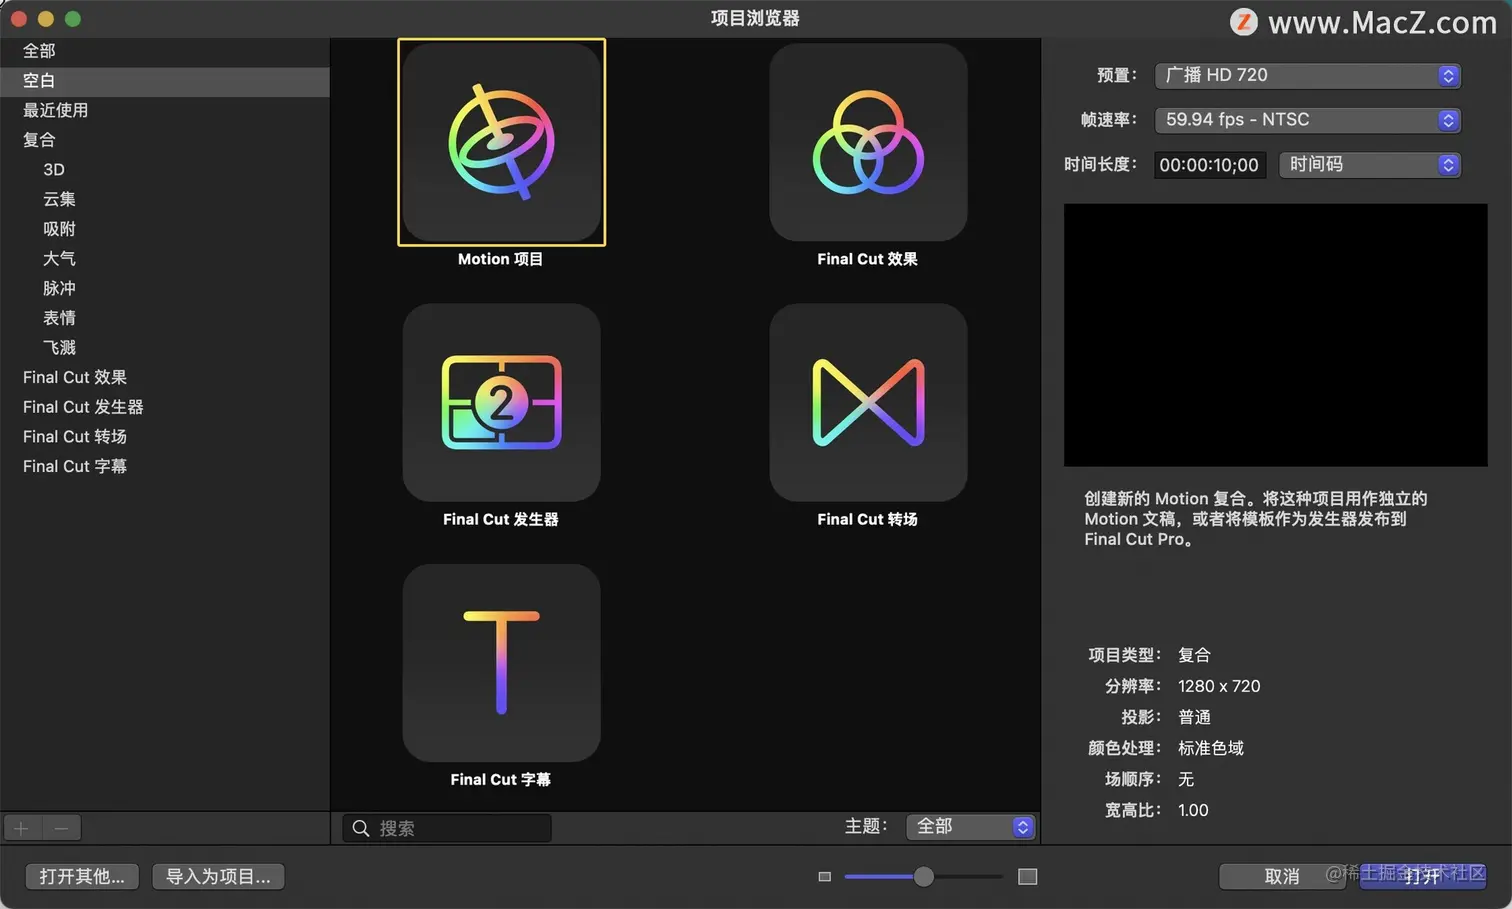Screen dimensions: 1512x909
Task: Click the small thumbnail size icon
Action: pyautogui.click(x=823, y=876)
